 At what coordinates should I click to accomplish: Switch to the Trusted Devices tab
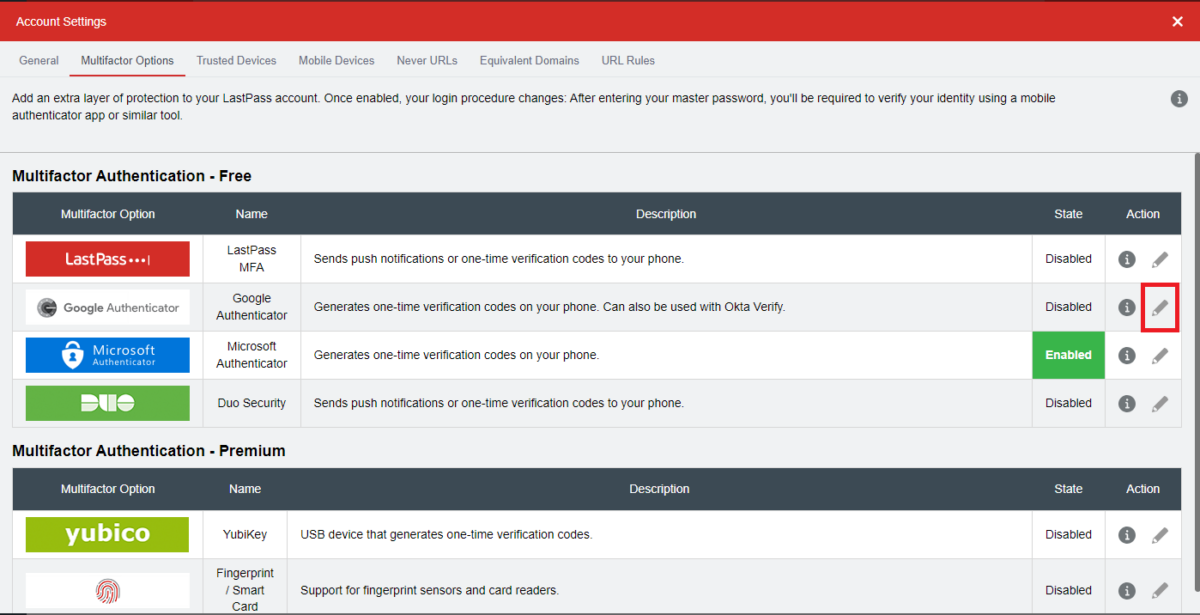click(236, 60)
